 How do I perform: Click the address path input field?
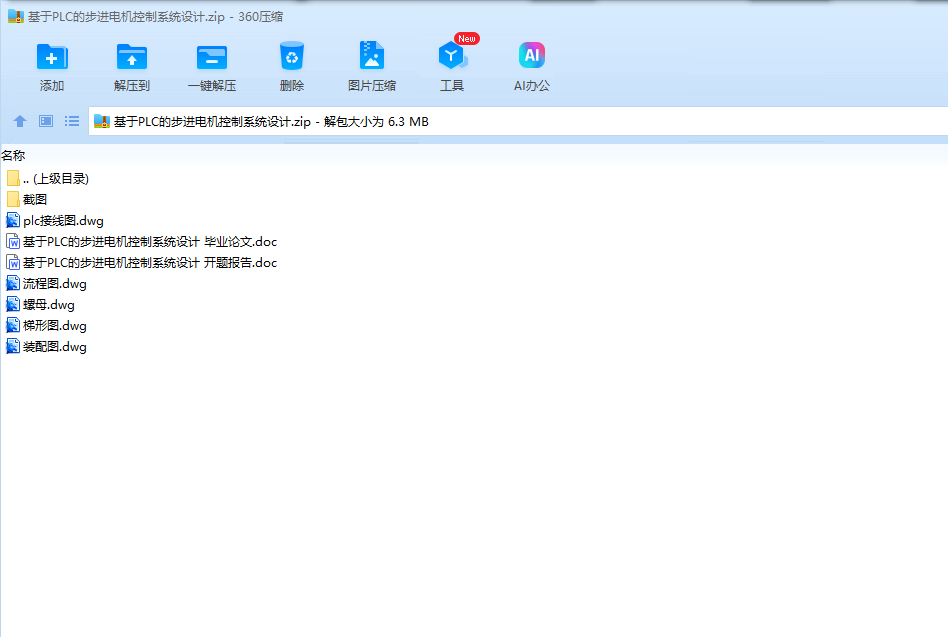[518, 121]
